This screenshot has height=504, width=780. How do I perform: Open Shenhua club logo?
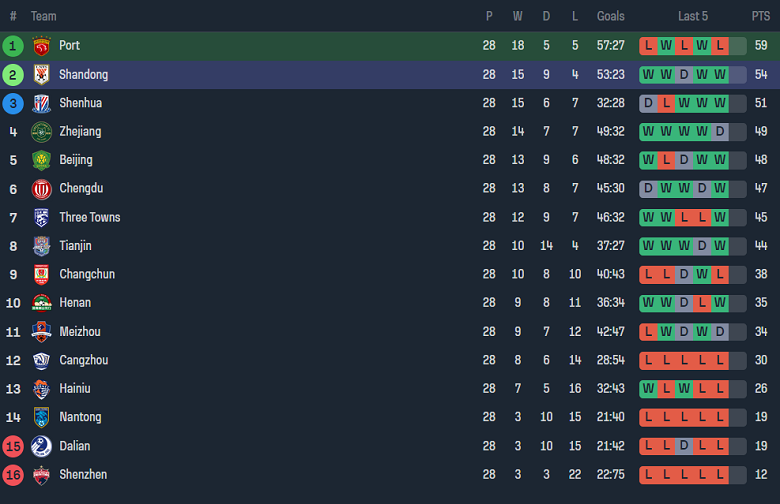pyautogui.click(x=41, y=103)
